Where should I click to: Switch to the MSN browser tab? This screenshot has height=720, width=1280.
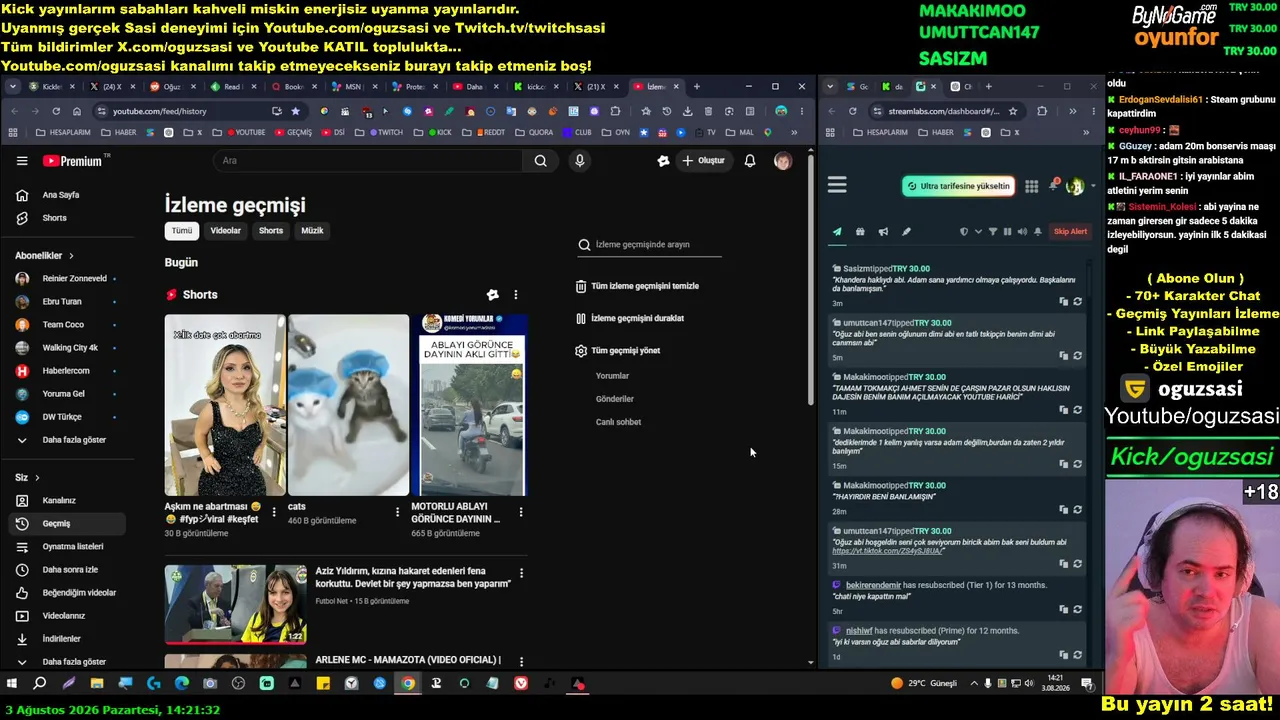(353, 87)
